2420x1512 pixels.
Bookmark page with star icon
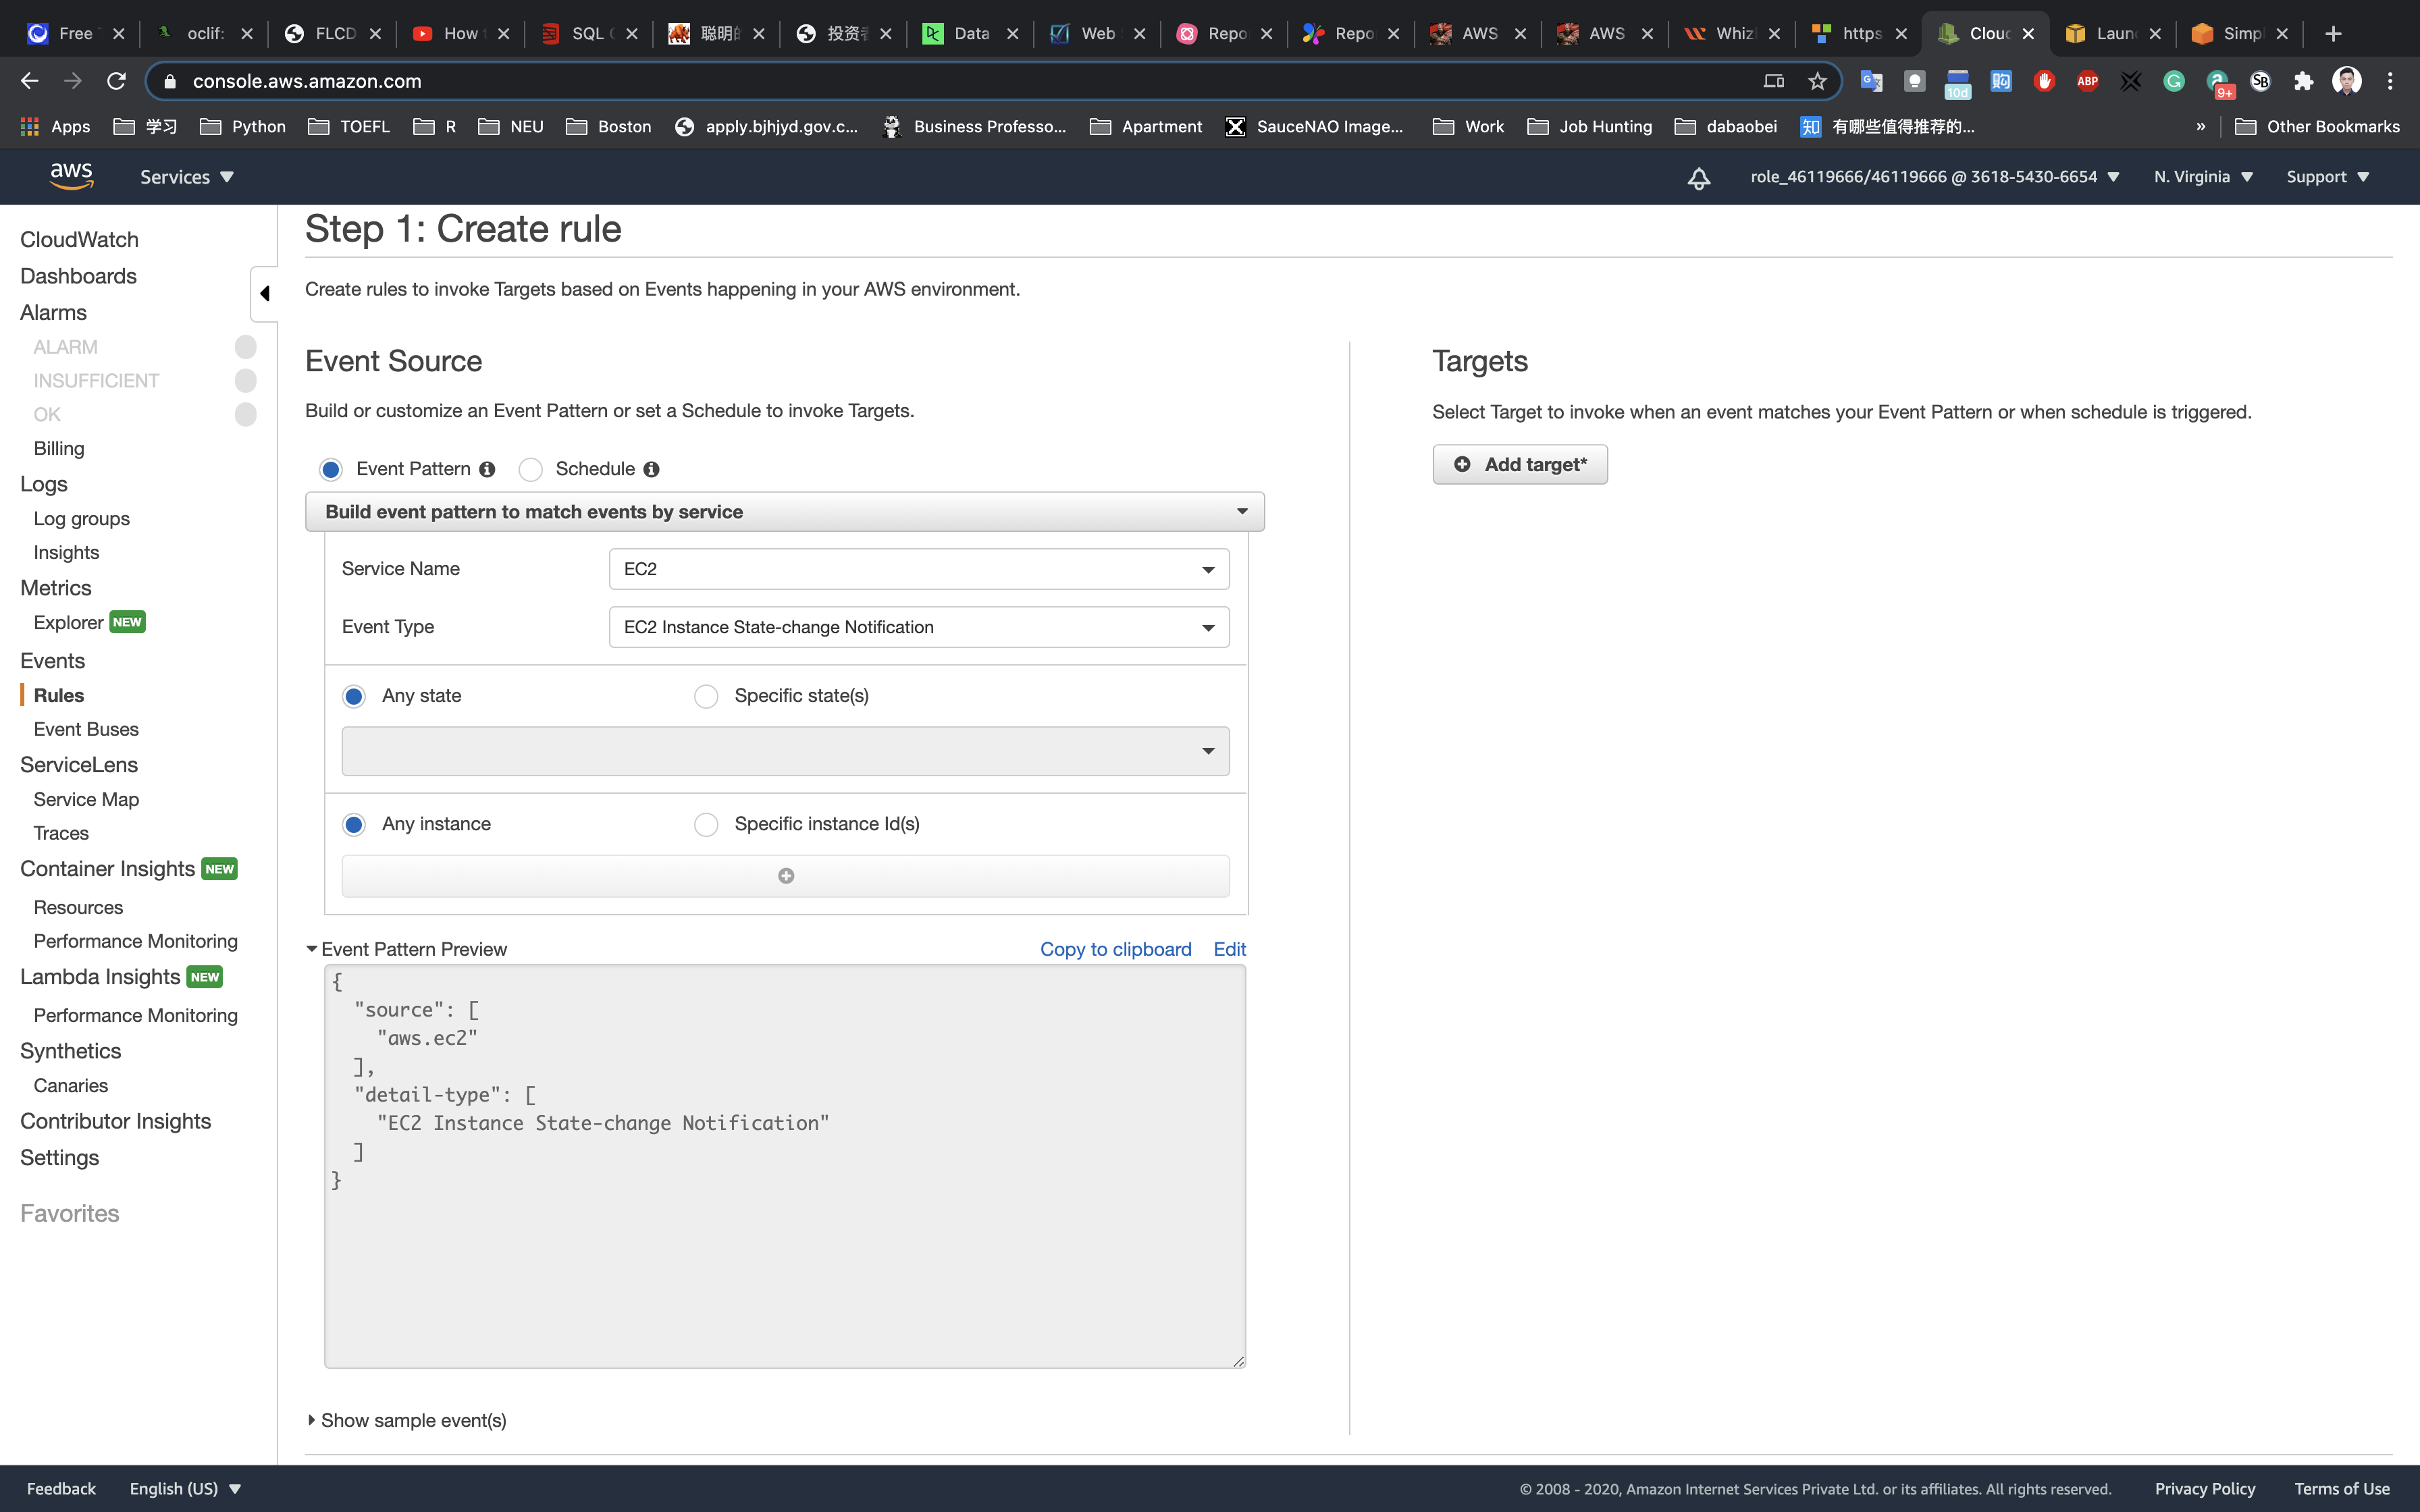[x=1817, y=81]
